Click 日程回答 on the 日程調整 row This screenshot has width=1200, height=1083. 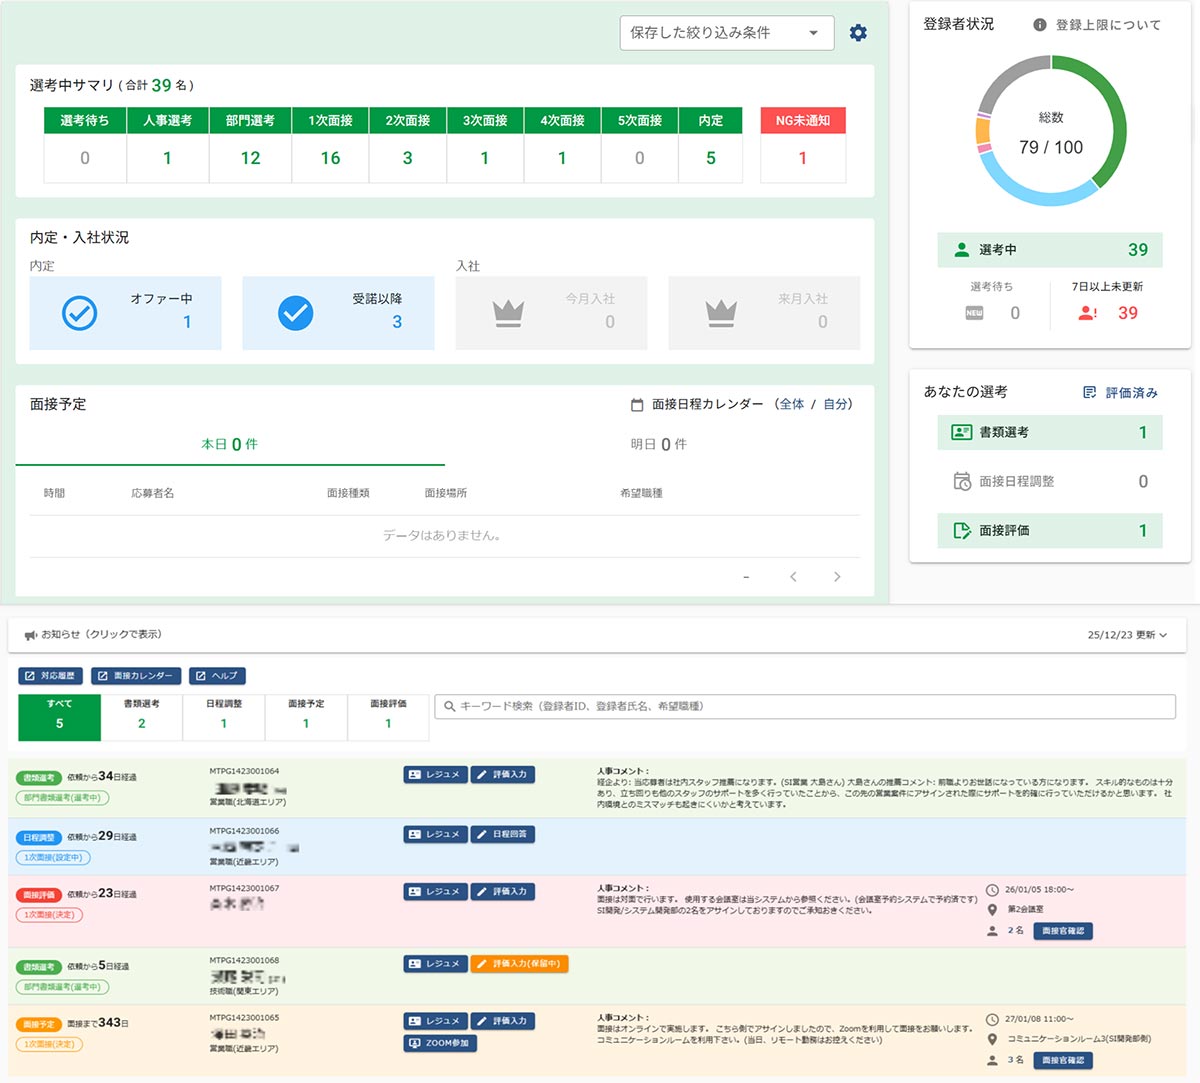503,833
